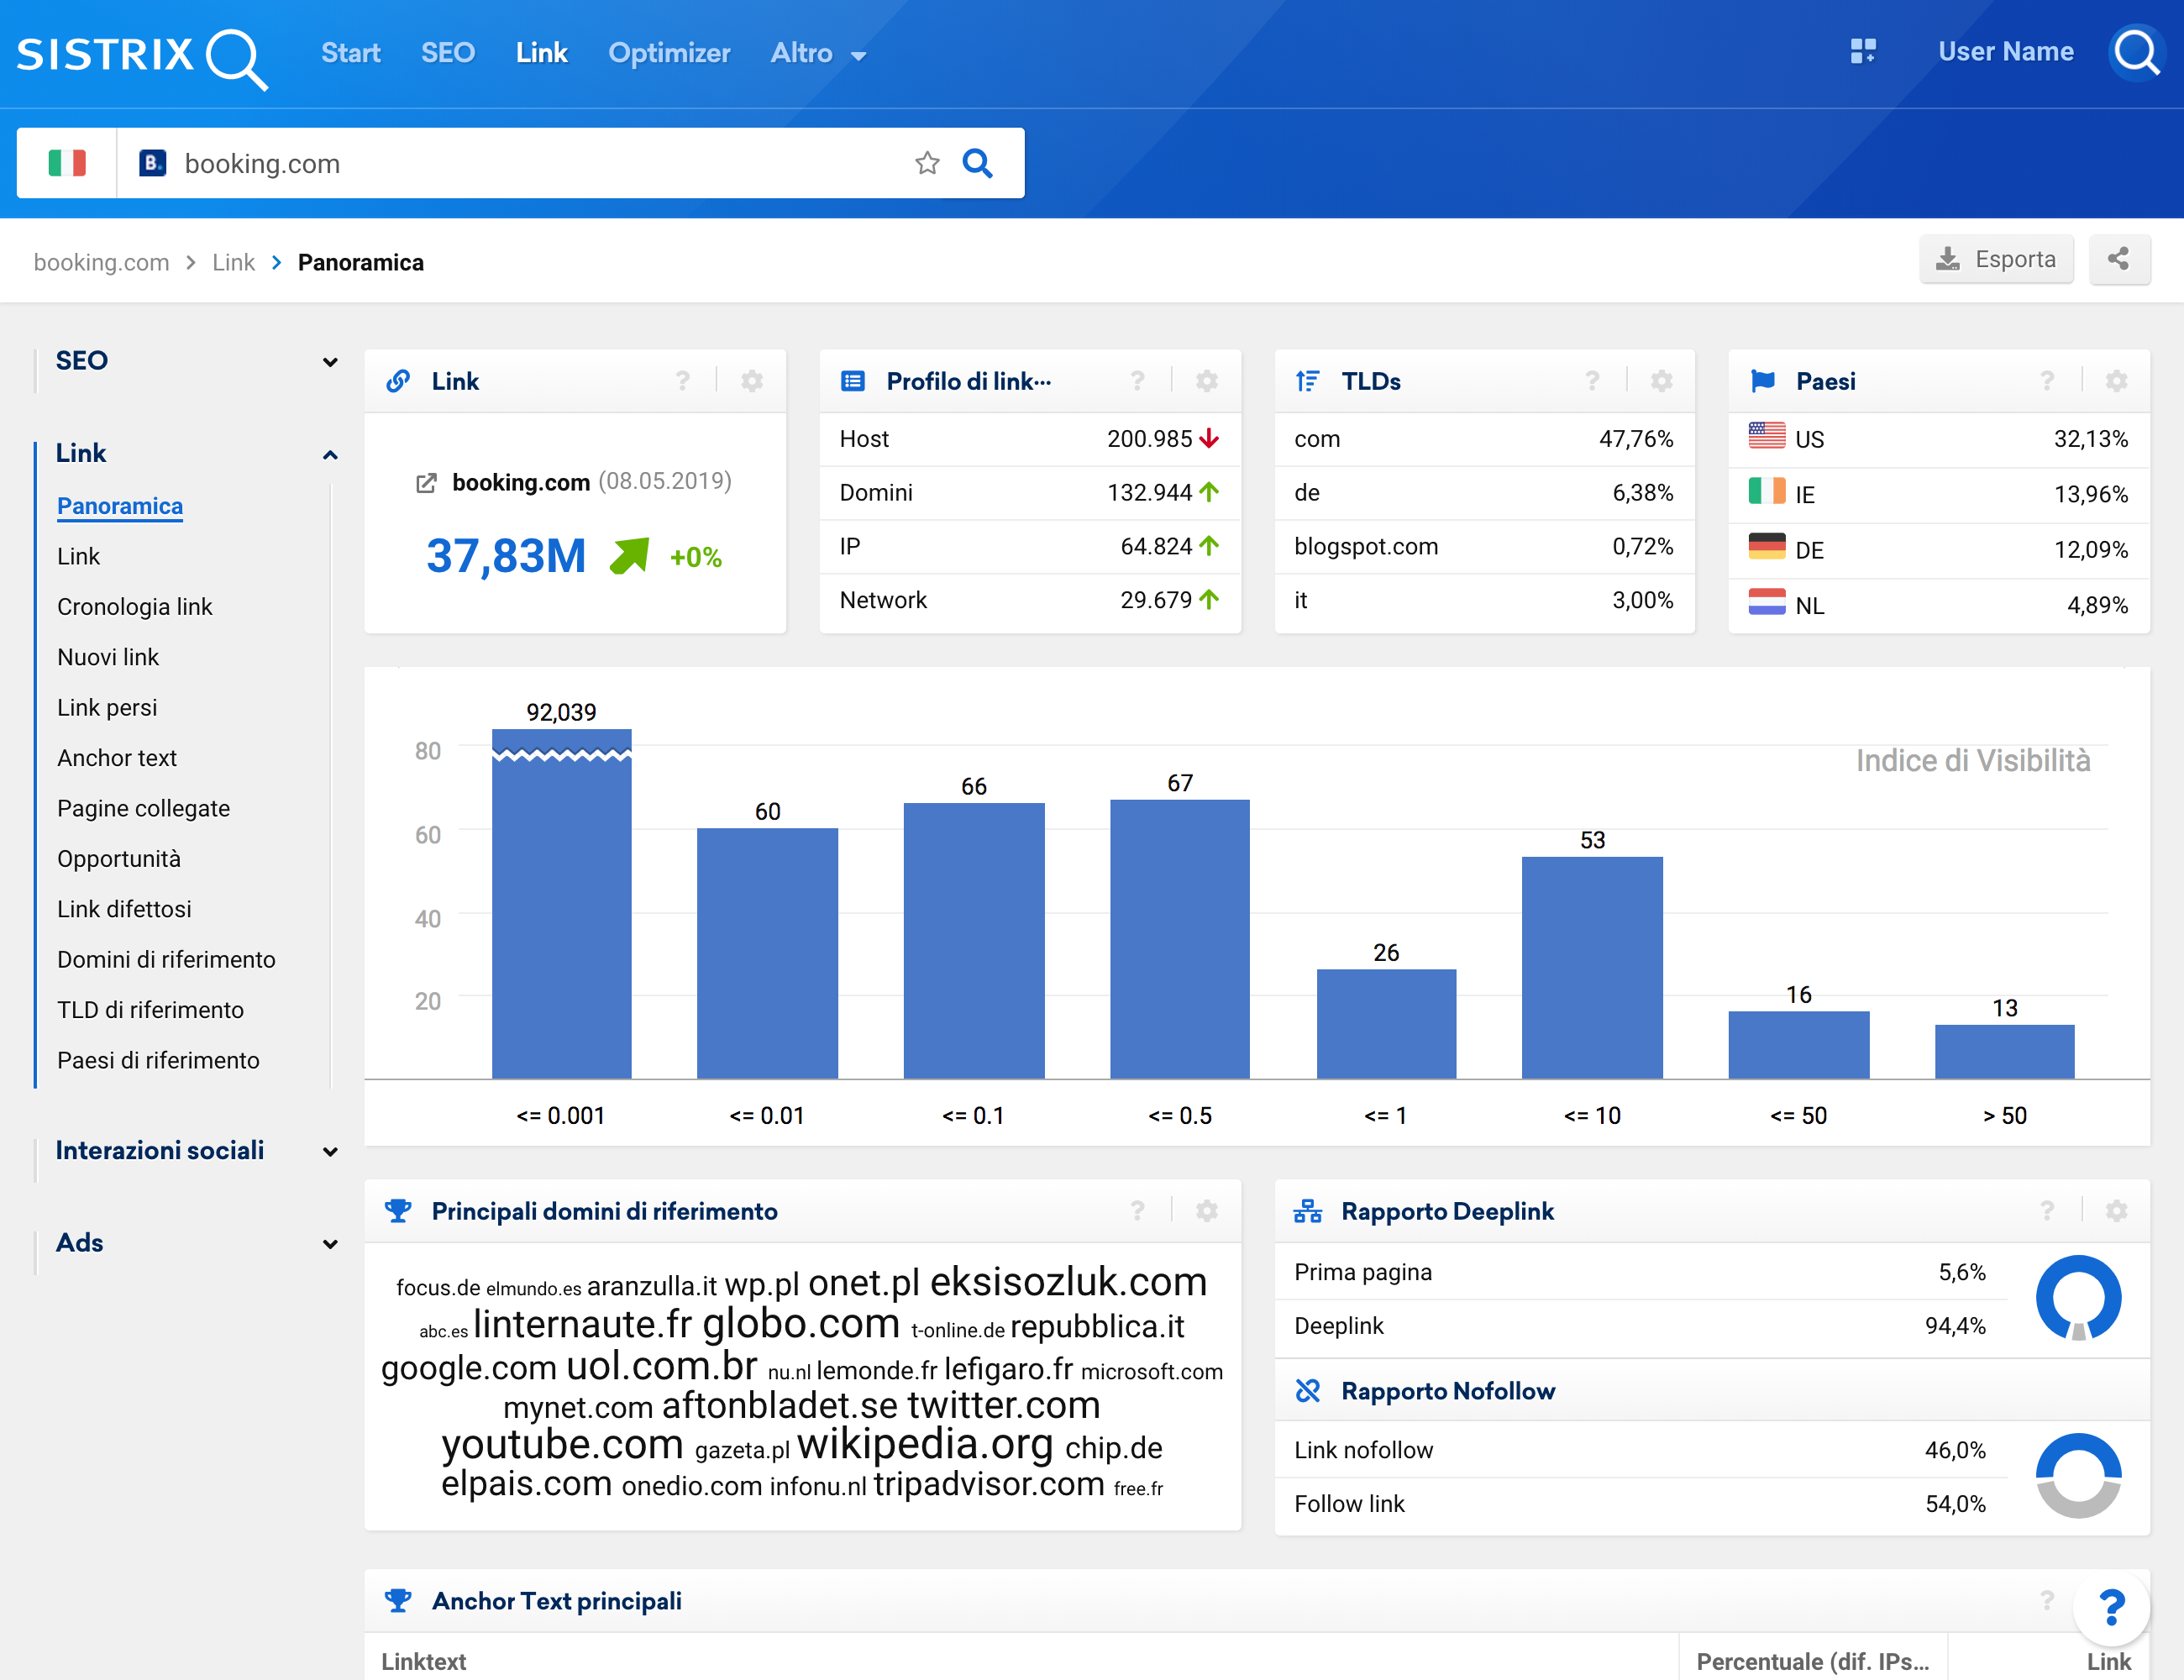Open TLD di riferimento in the sidebar
This screenshot has width=2184, height=1680.
pyautogui.click(x=150, y=1010)
